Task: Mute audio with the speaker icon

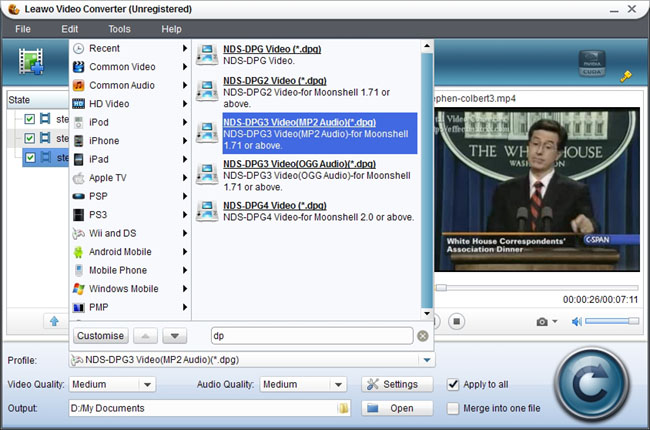Action: 577,321
